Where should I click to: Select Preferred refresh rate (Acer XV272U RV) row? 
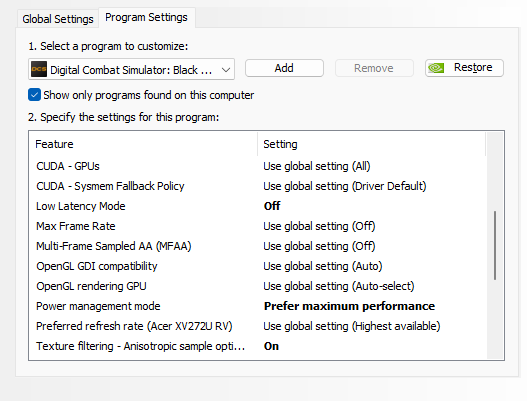134,326
